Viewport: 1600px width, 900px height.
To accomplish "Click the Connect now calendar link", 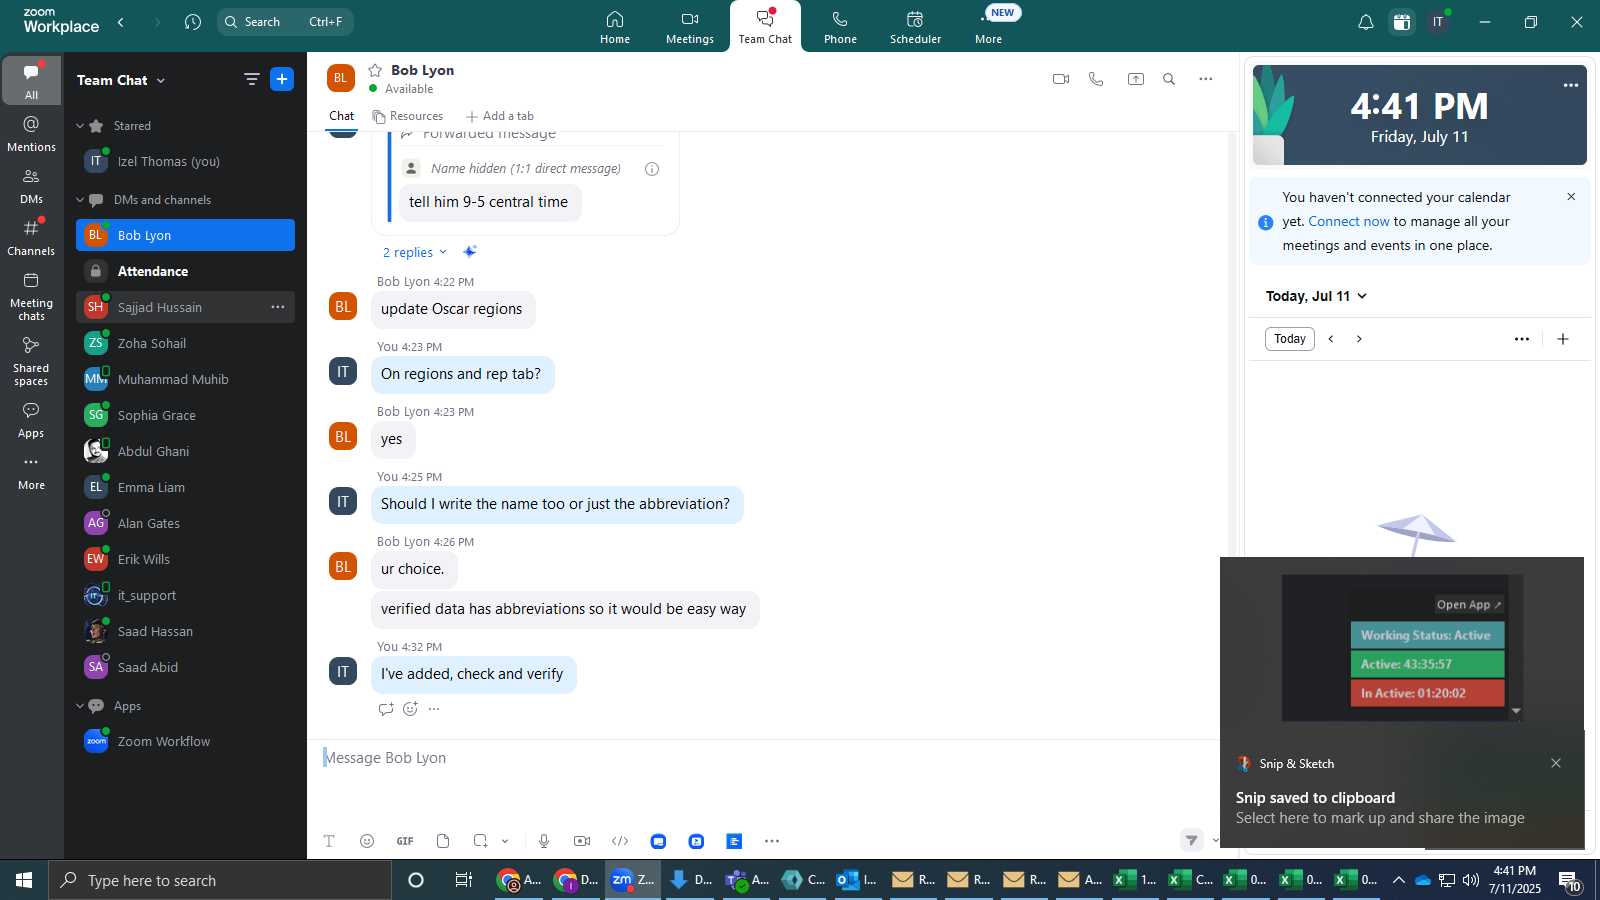I will pyautogui.click(x=1349, y=221).
